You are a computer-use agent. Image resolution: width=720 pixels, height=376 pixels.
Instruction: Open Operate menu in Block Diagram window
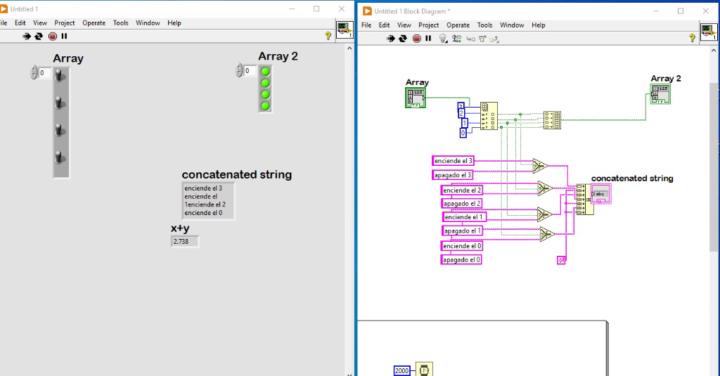point(458,25)
